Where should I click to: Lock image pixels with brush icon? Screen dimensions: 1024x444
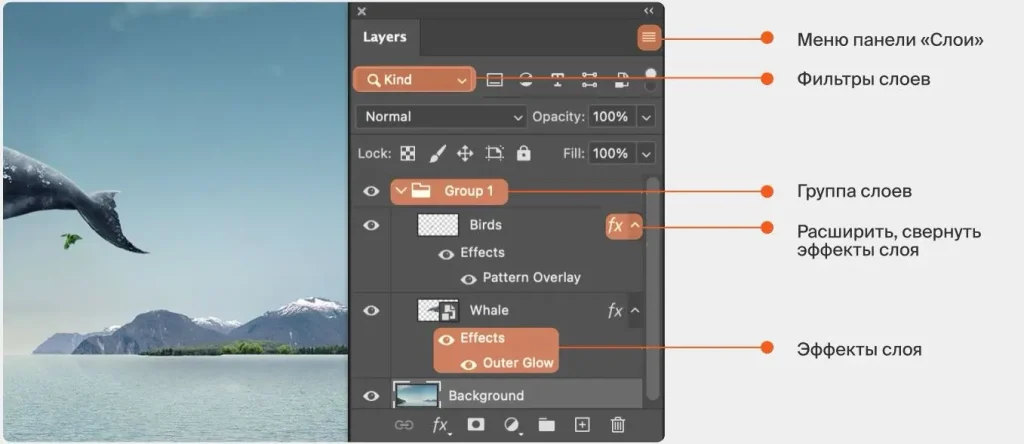pos(437,154)
